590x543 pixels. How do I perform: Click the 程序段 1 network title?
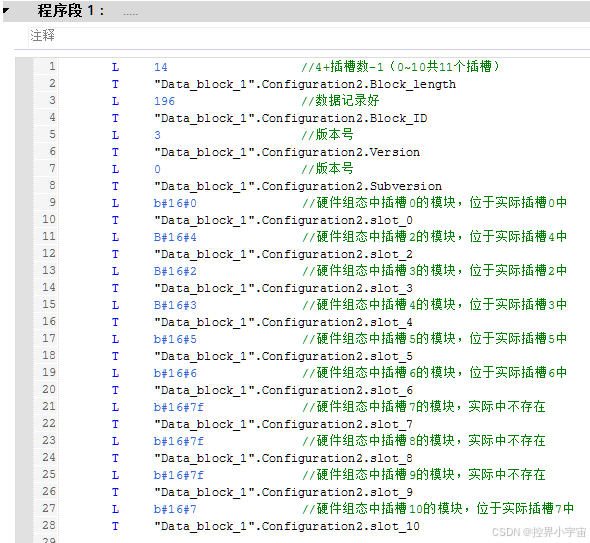point(71,11)
